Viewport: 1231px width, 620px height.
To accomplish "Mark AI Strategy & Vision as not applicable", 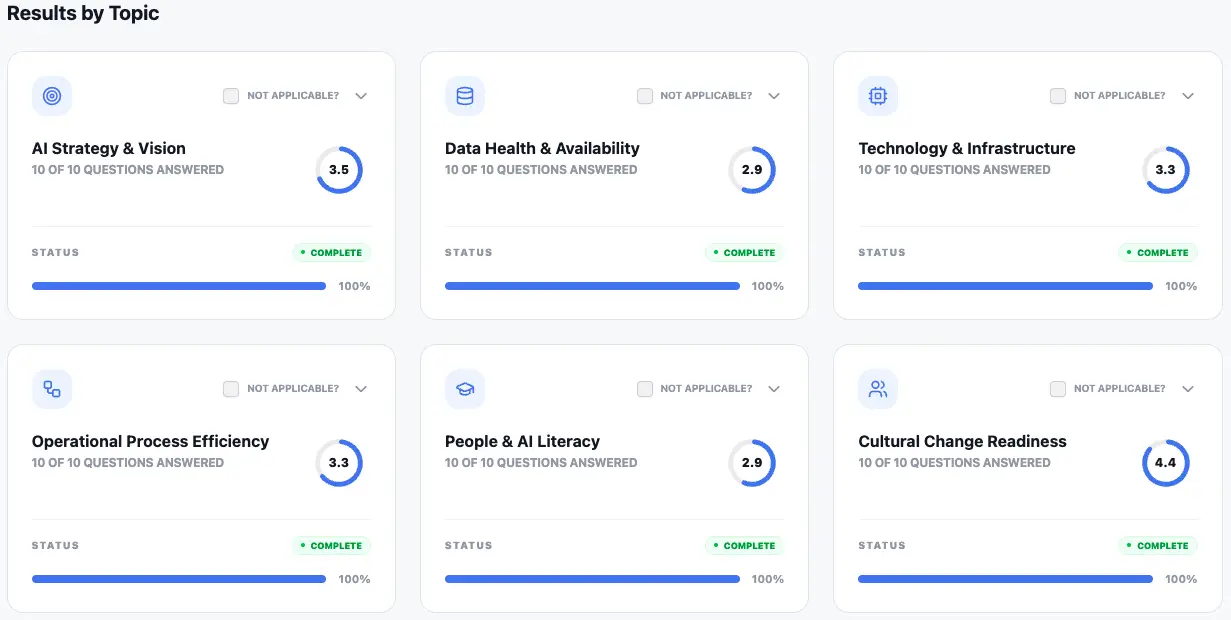I will pos(231,96).
